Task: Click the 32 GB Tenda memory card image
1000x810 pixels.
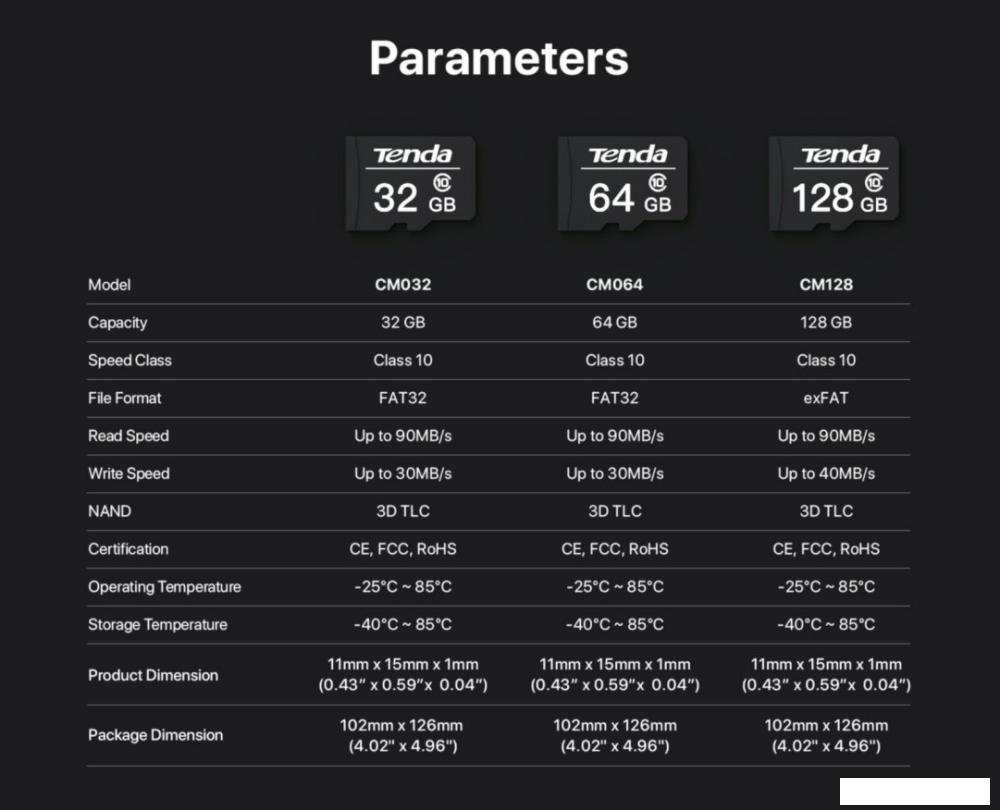Action: (411, 184)
